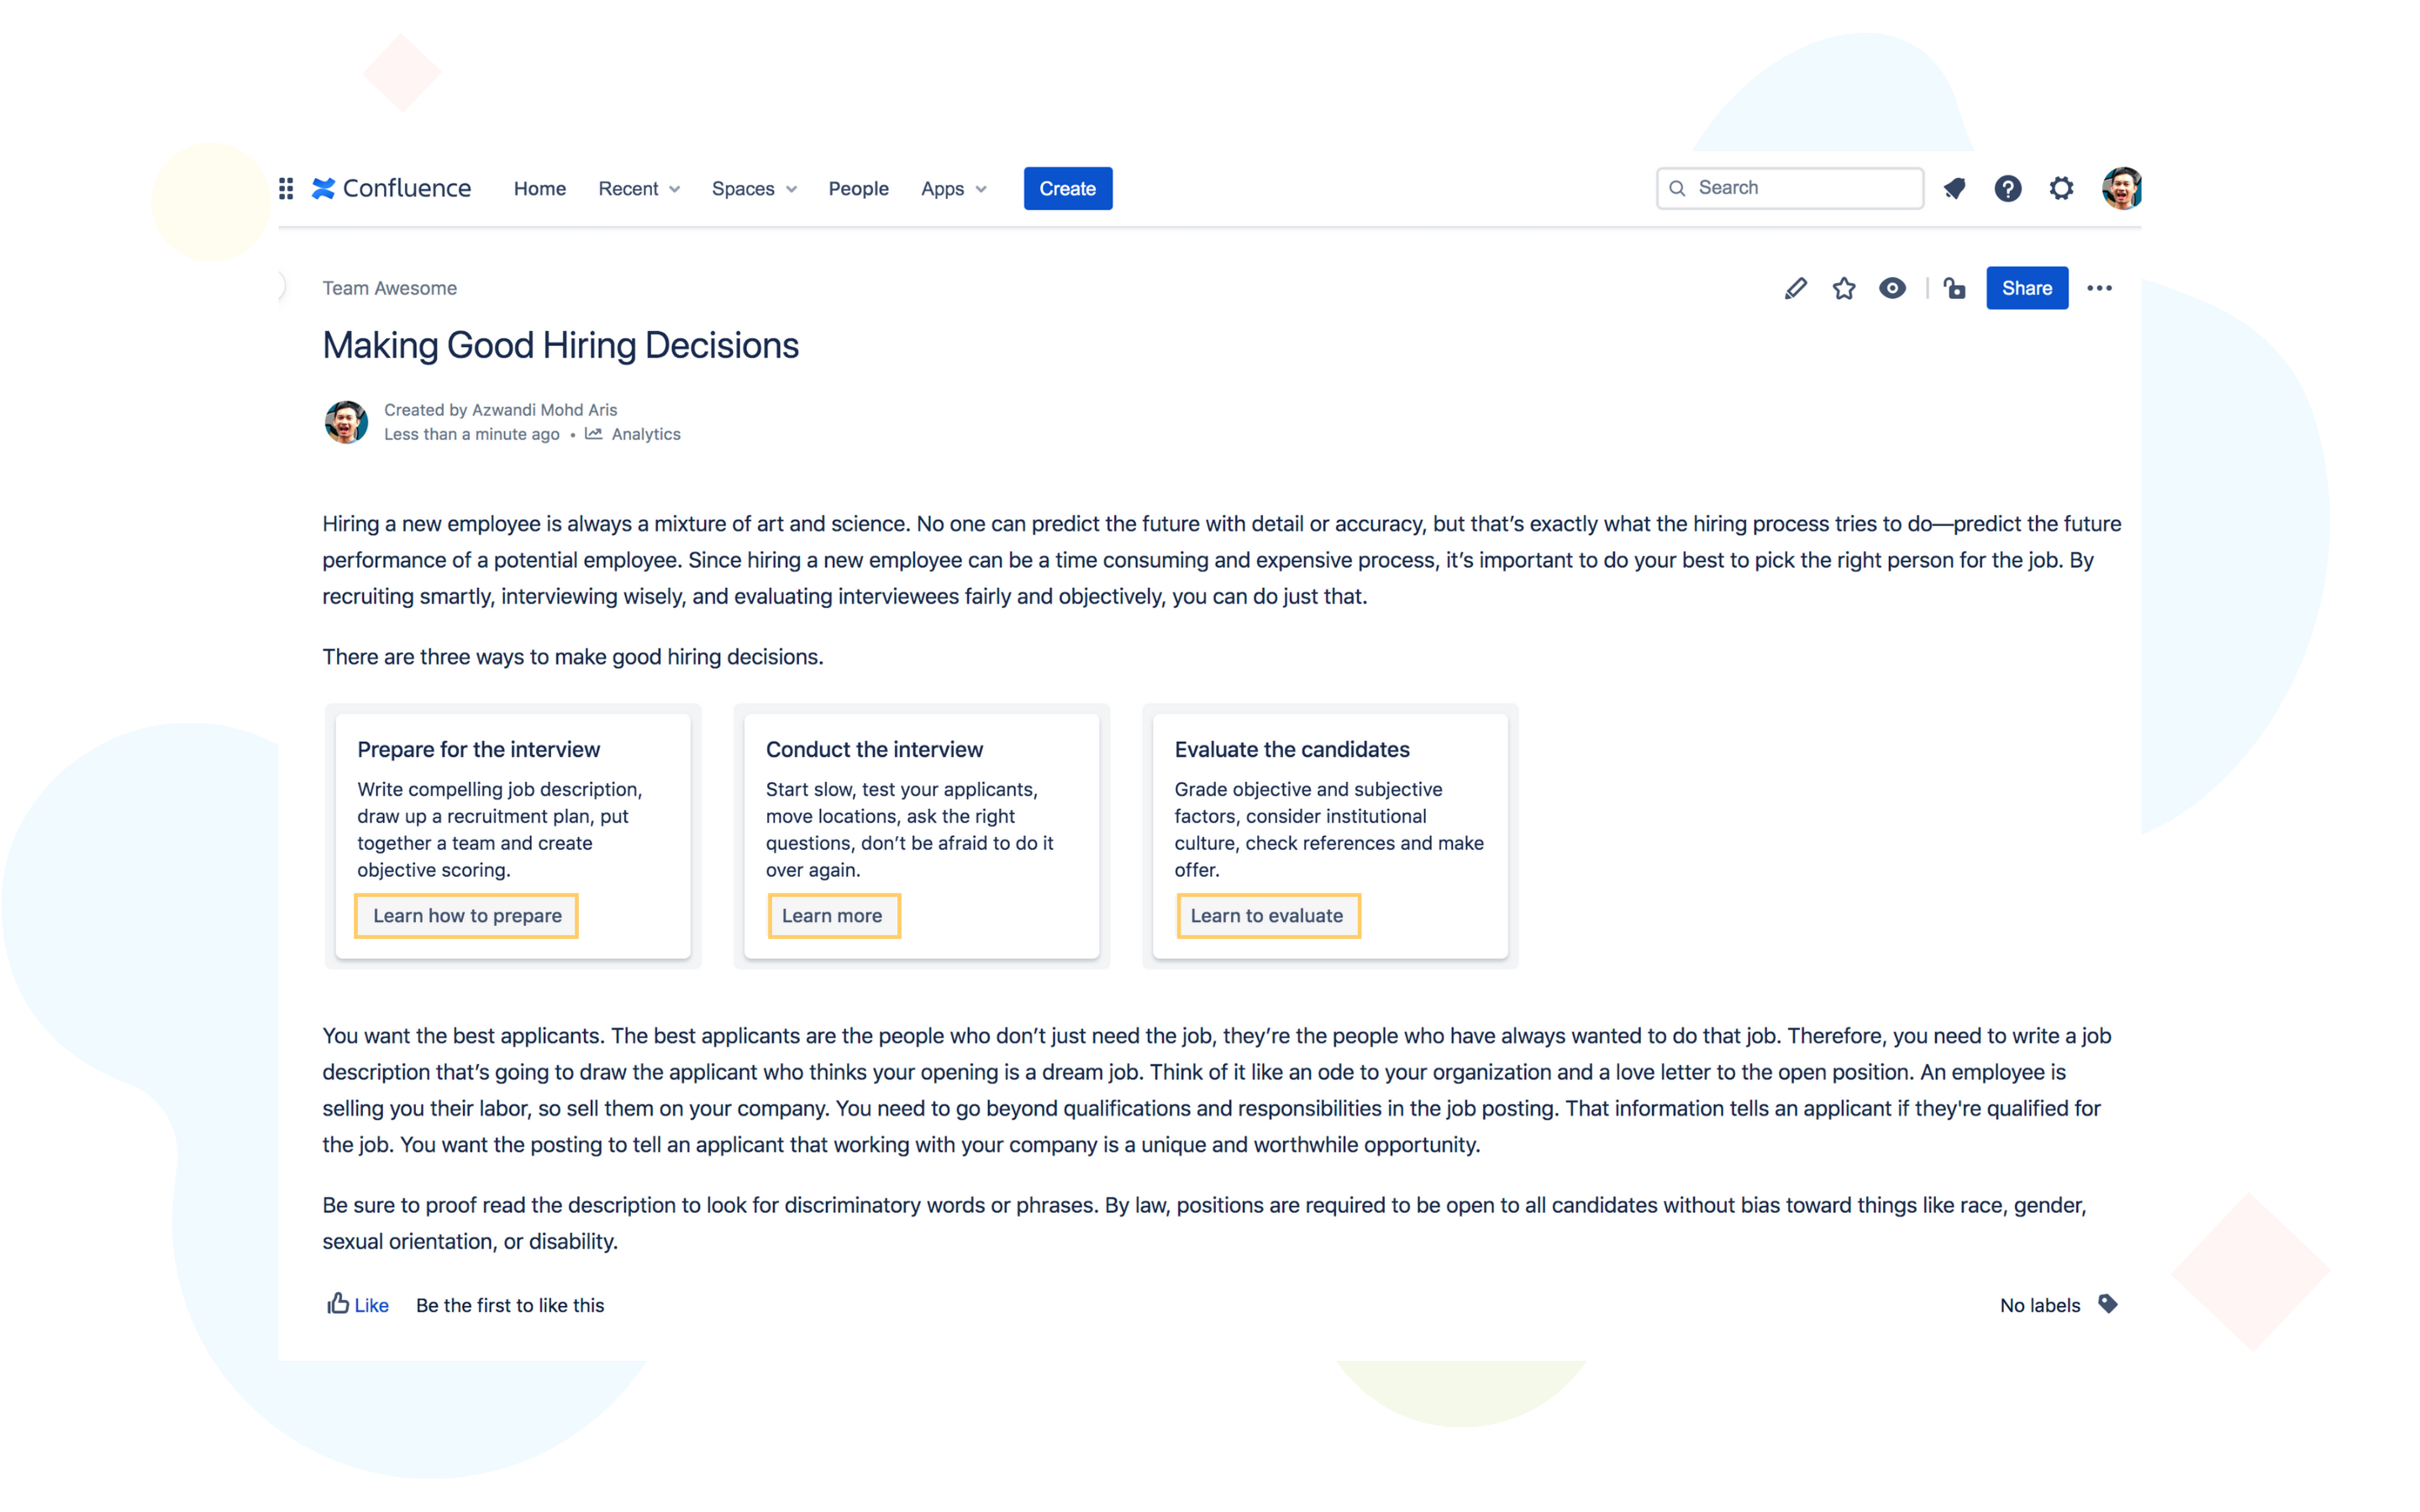Click the Analytics link

645,434
